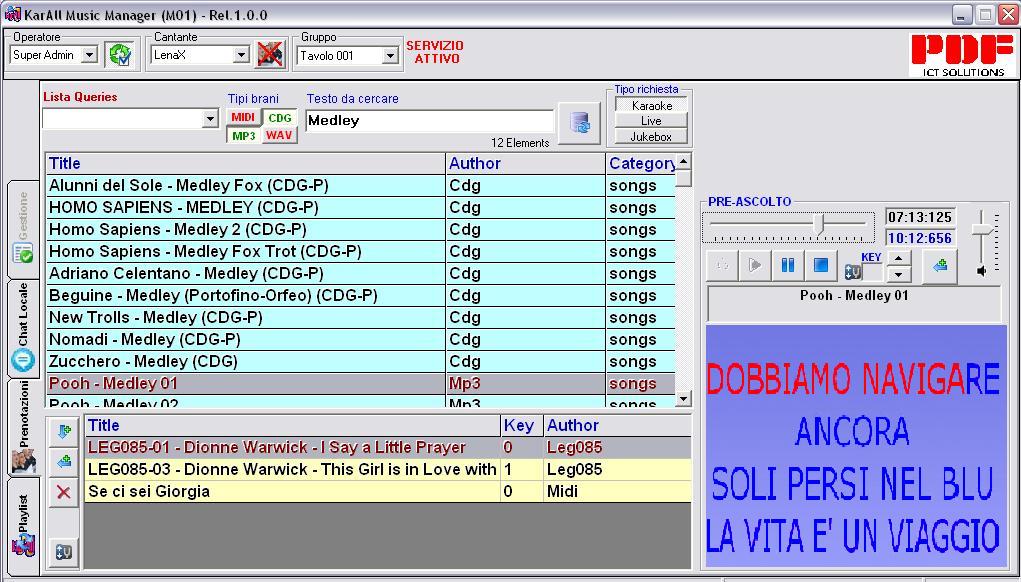The image size is (1021, 582).
Task: Select Beguine - Medley (Portofino-Orfeo) row
Action: pyautogui.click(x=360, y=296)
